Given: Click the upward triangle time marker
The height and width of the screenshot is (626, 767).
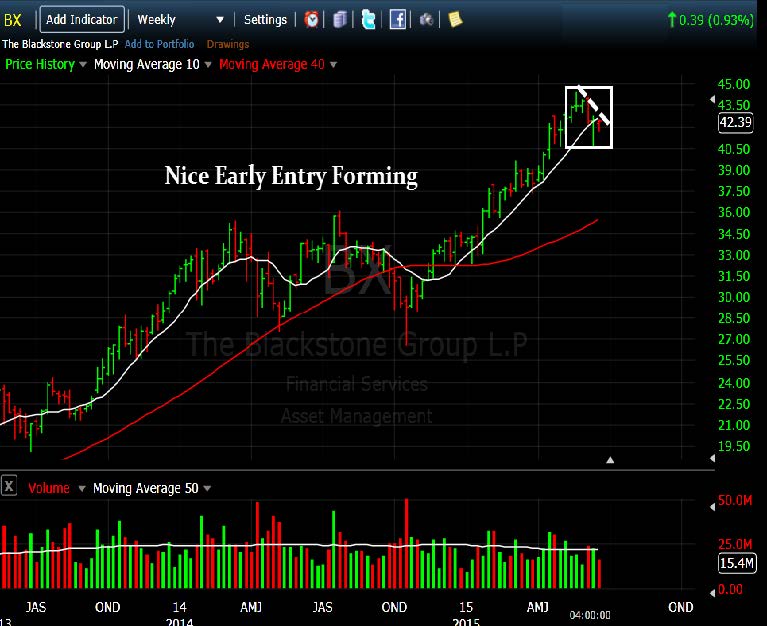Looking at the screenshot, I should pyautogui.click(x=610, y=460).
